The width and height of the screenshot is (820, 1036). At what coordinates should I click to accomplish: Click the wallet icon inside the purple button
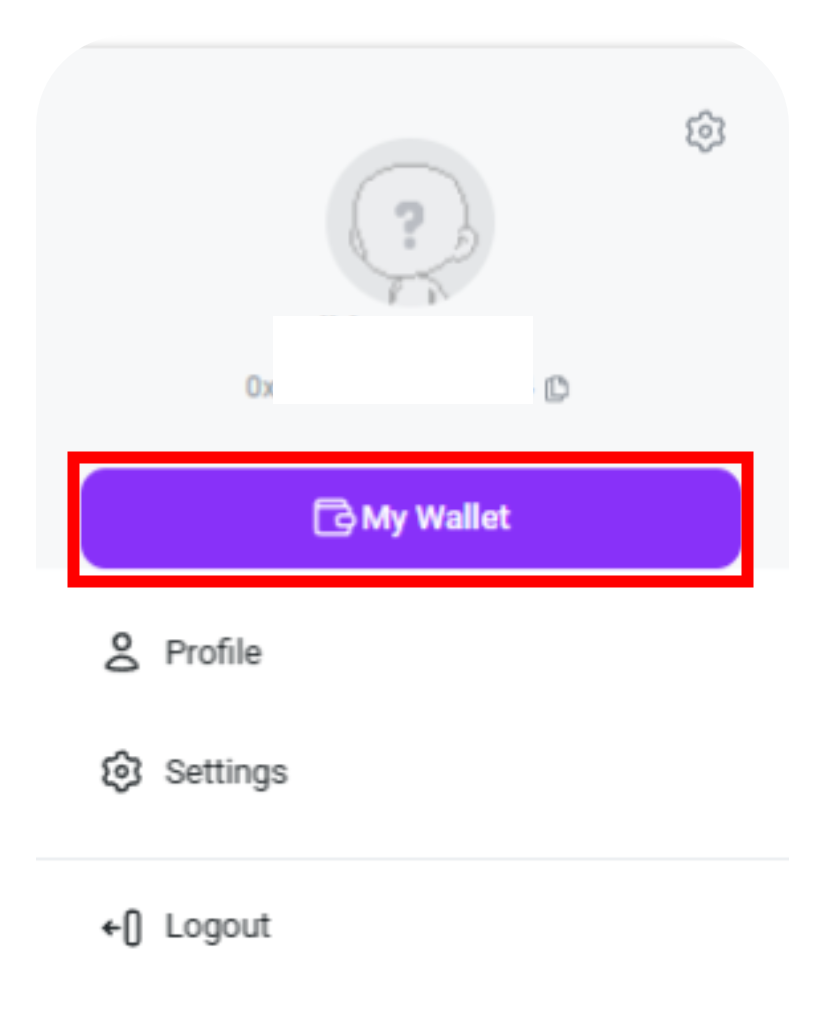pos(334,517)
